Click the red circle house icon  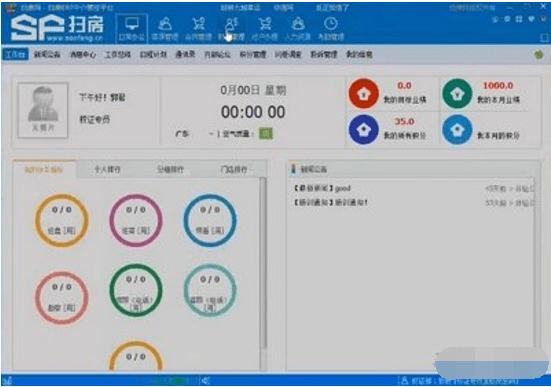click(364, 93)
